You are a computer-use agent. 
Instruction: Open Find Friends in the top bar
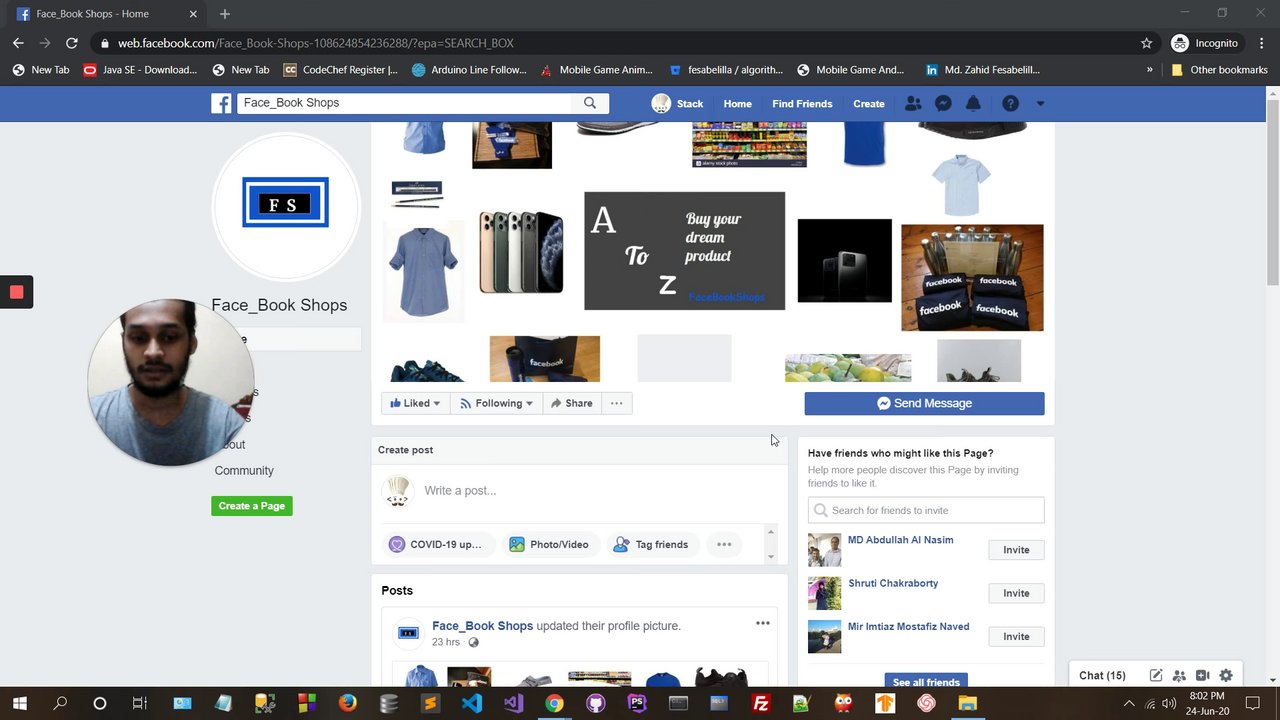pyautogui.click(x=802, y=103)
